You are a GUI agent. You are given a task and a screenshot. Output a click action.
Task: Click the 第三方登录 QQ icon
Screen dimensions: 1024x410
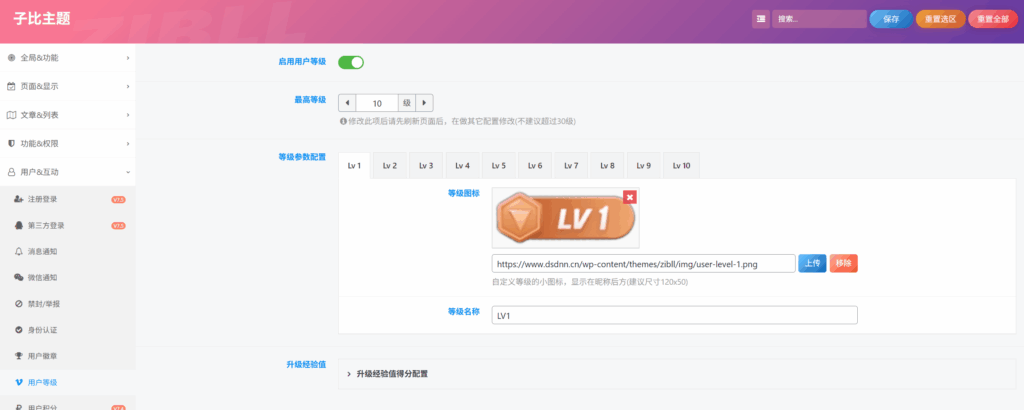[x=19, y=225]
